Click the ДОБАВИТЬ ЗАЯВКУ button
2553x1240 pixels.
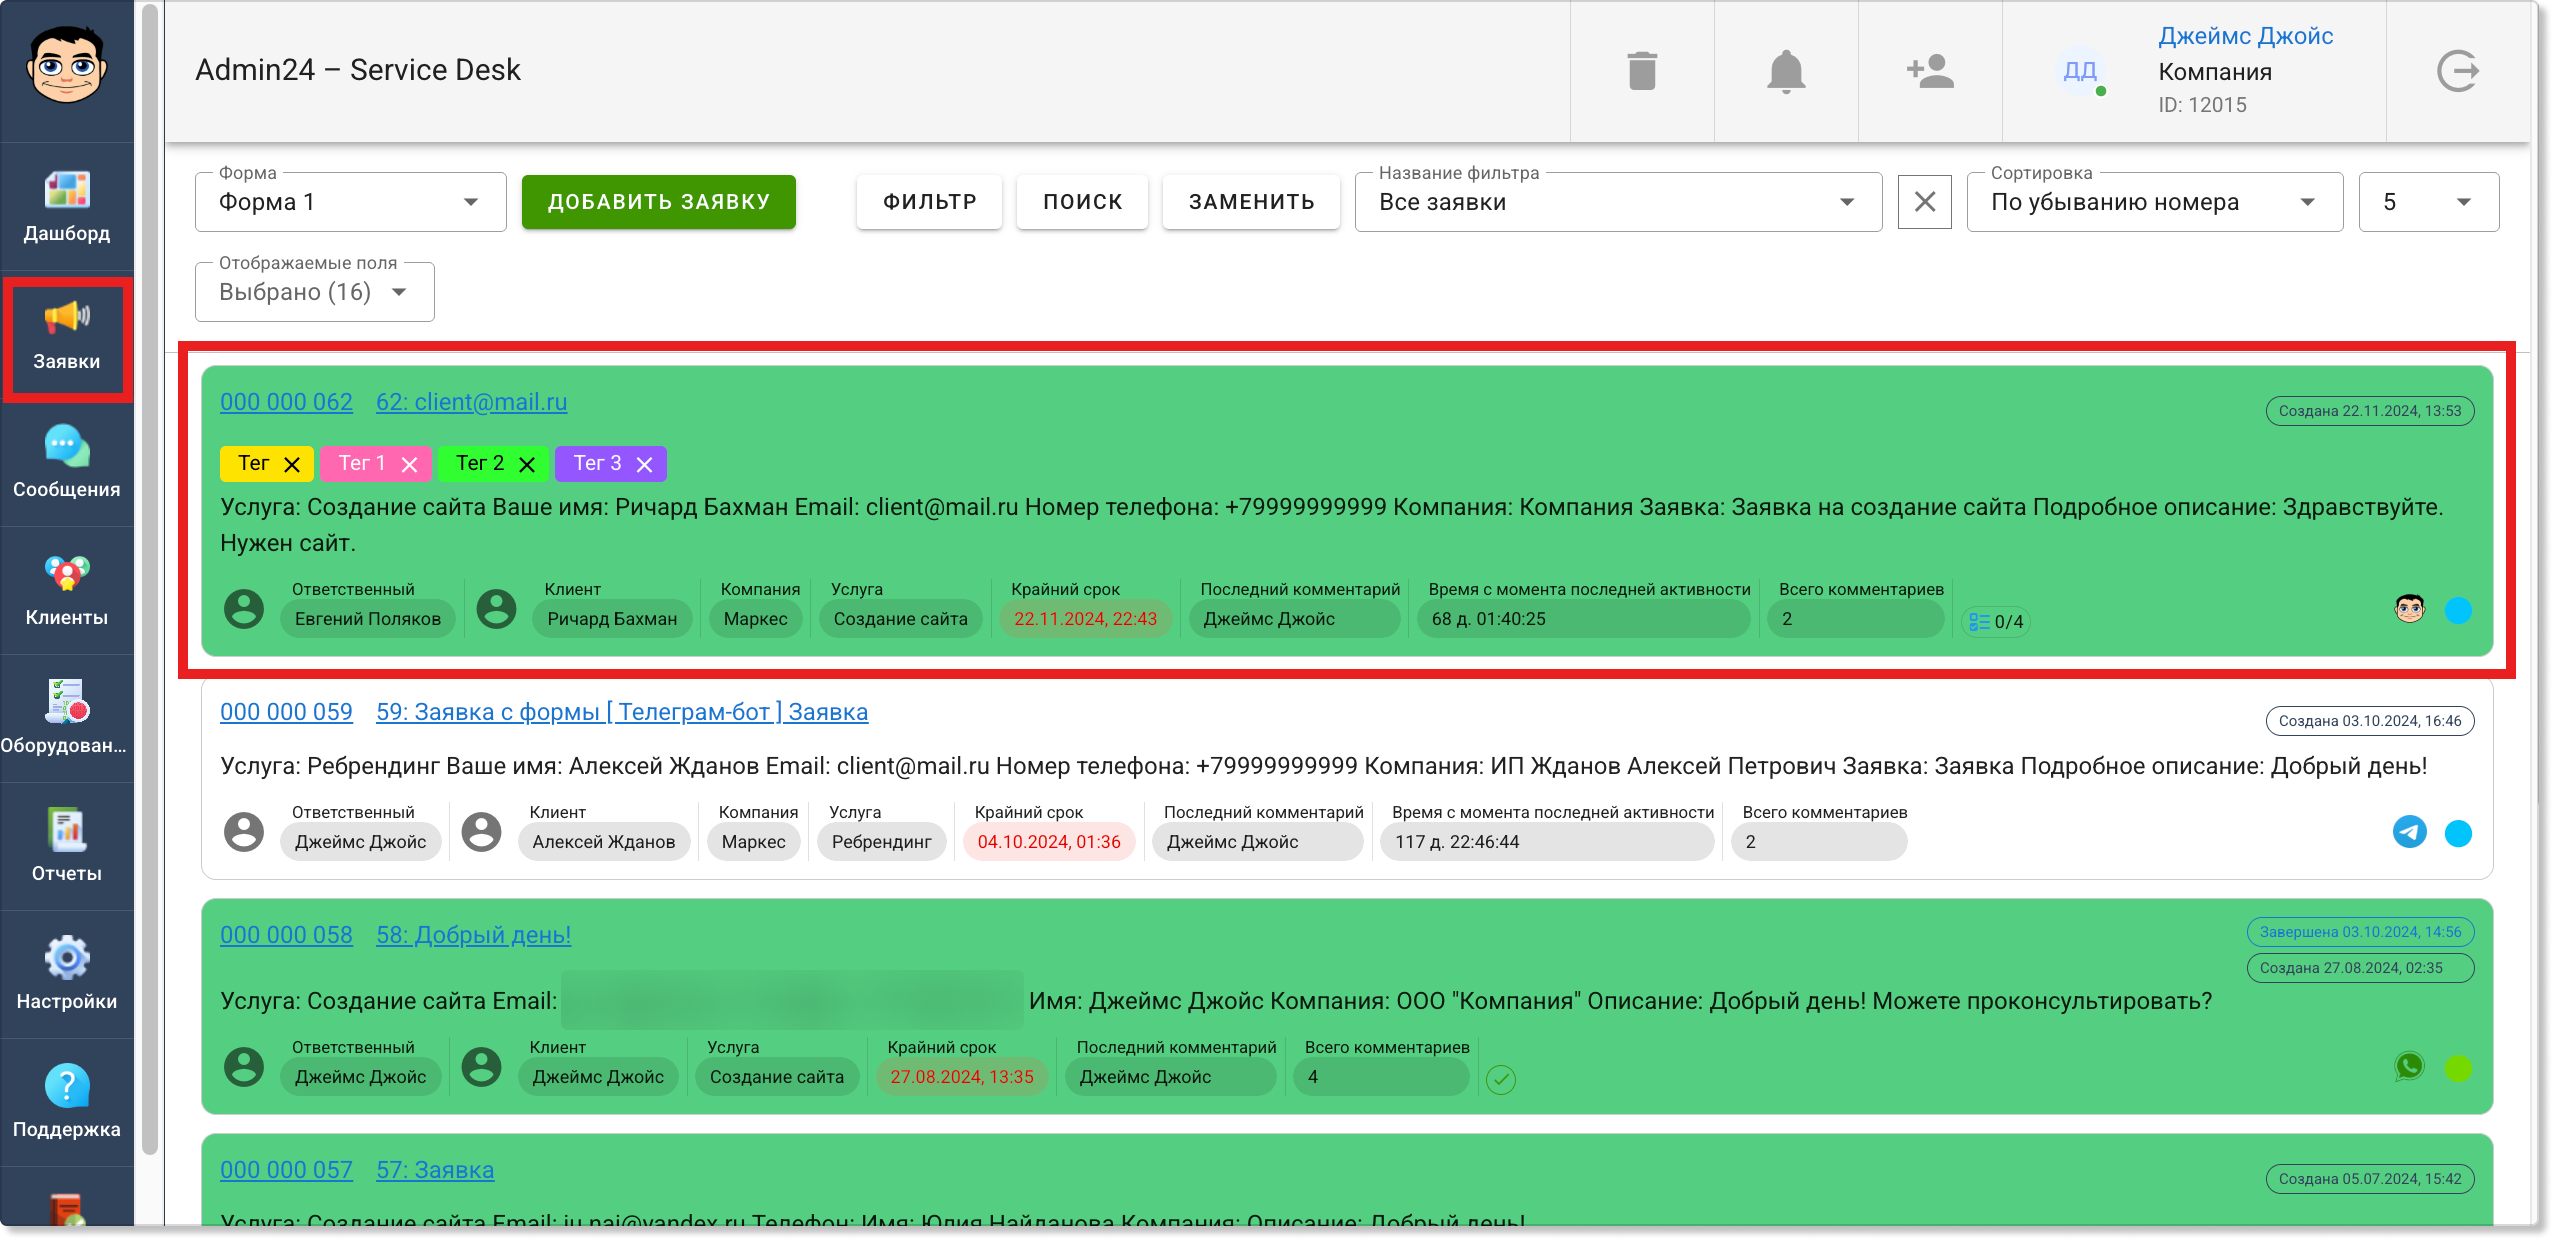pos(659,202)
